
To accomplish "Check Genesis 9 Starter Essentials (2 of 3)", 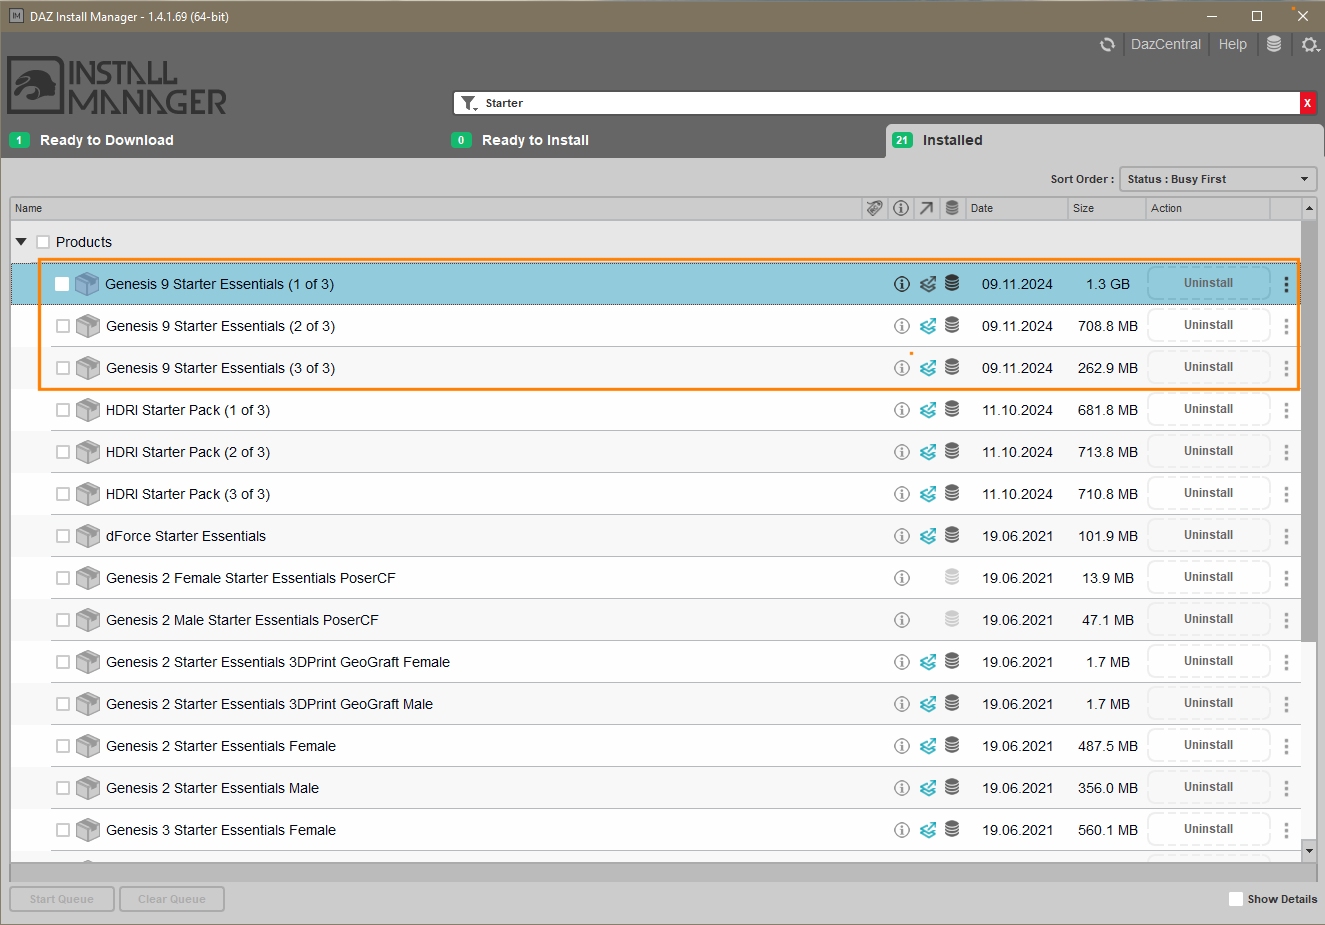I will (63, 326).
